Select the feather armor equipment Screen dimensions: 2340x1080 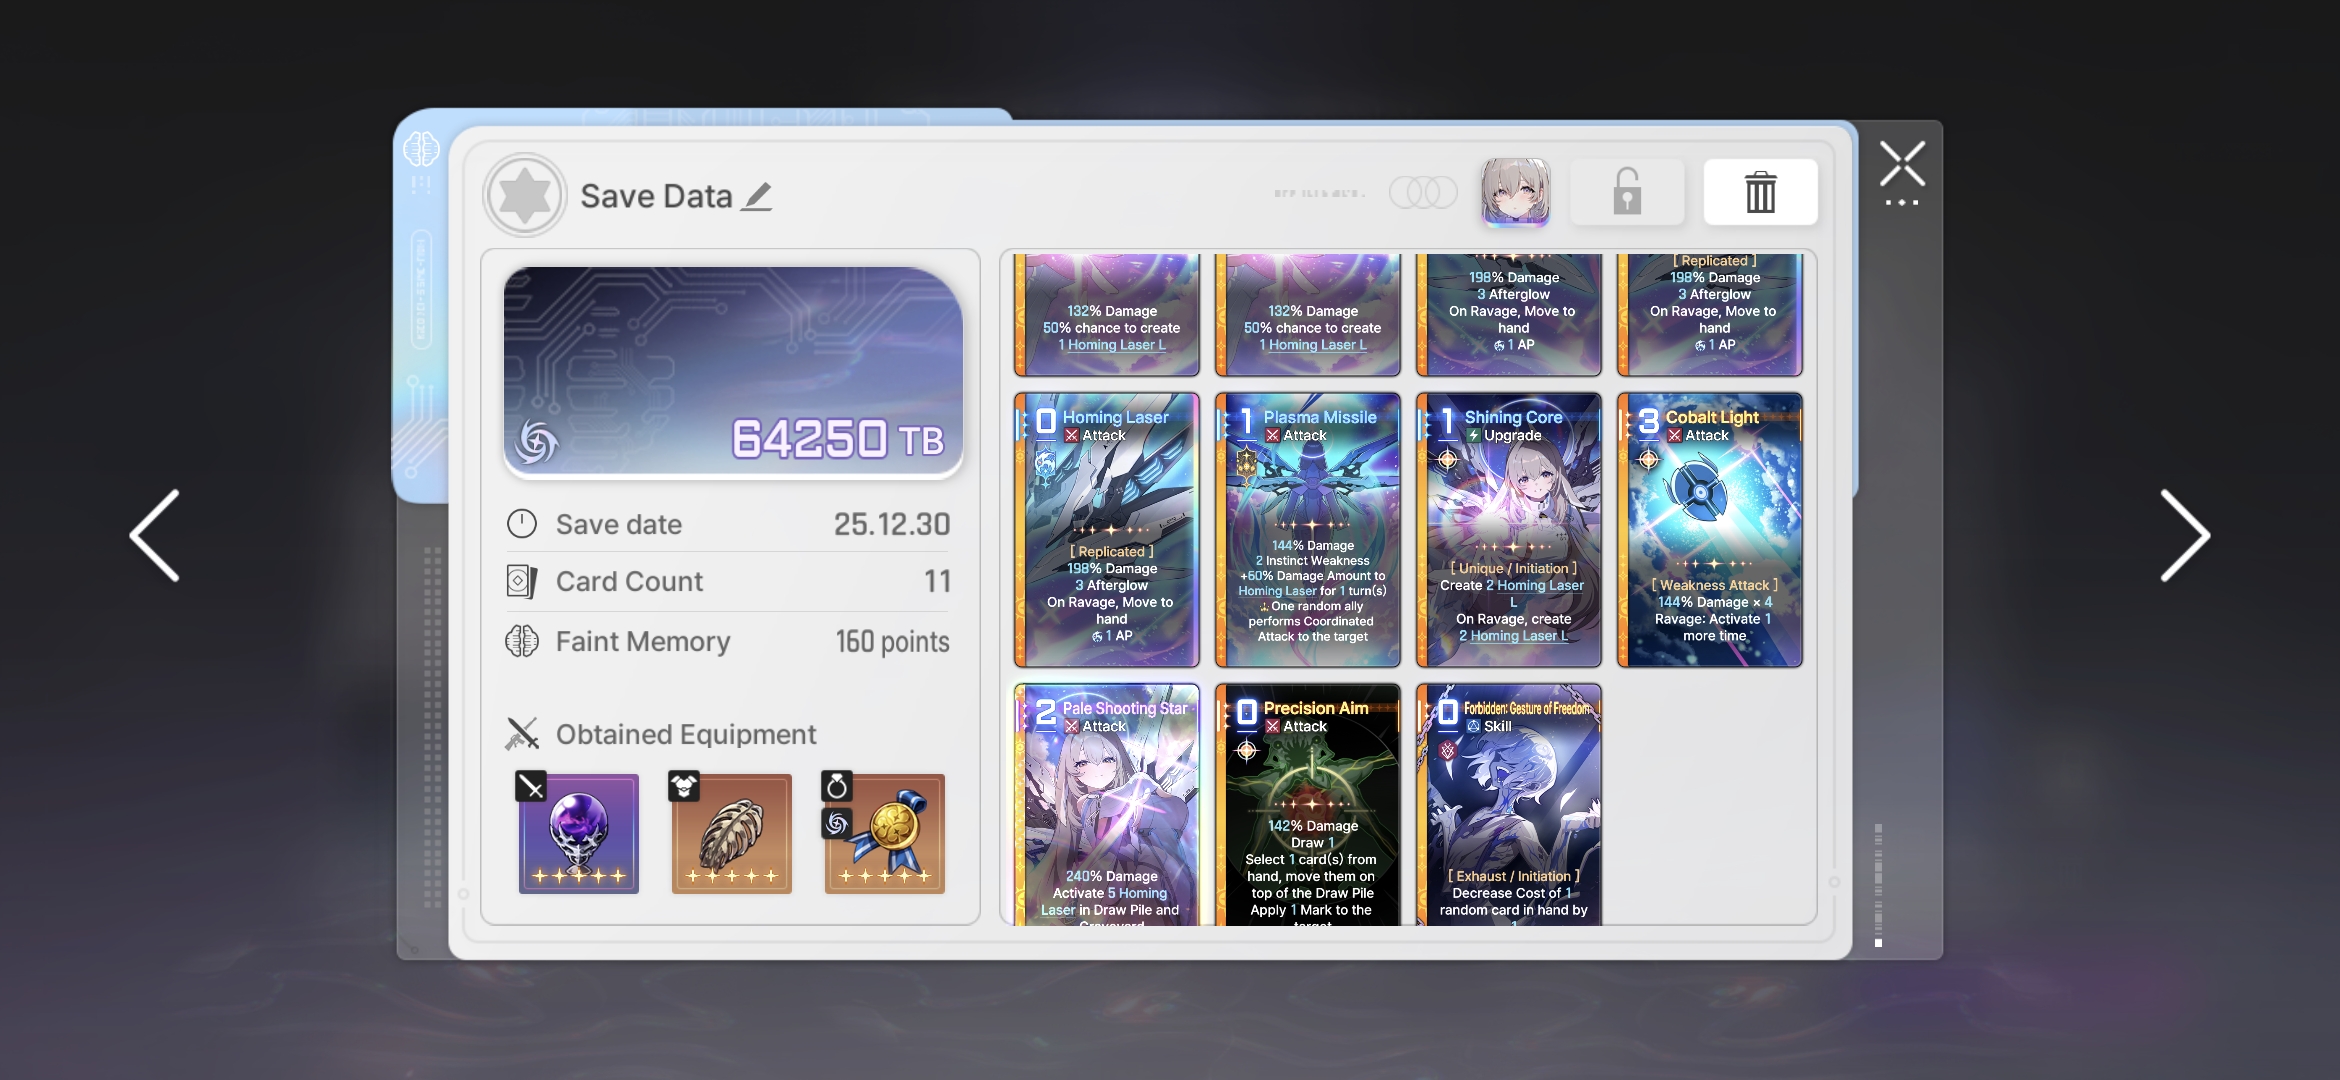731,833
